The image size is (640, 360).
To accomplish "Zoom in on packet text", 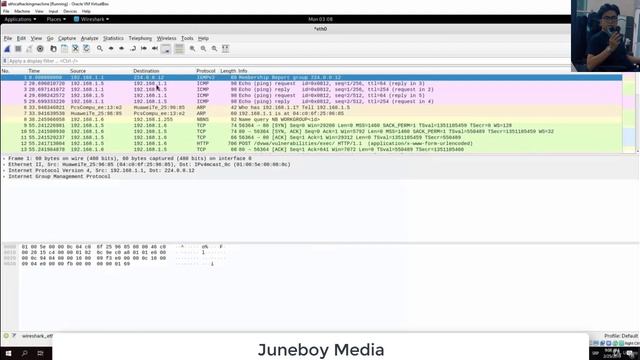I will pos(192,49).
